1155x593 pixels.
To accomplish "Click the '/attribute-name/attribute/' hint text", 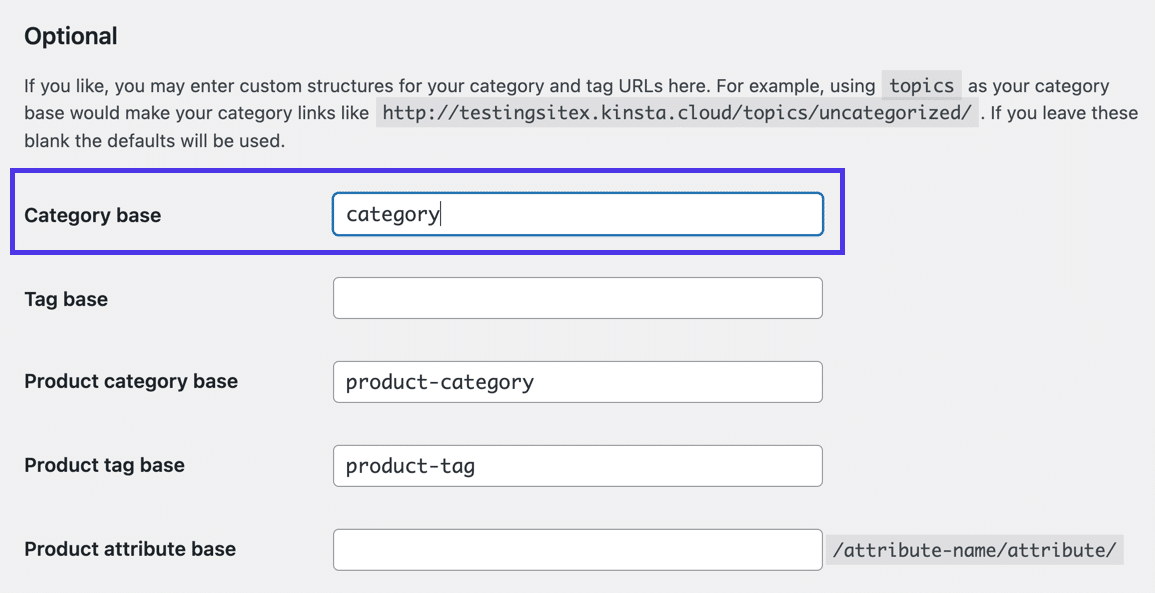I will [975, 549].
